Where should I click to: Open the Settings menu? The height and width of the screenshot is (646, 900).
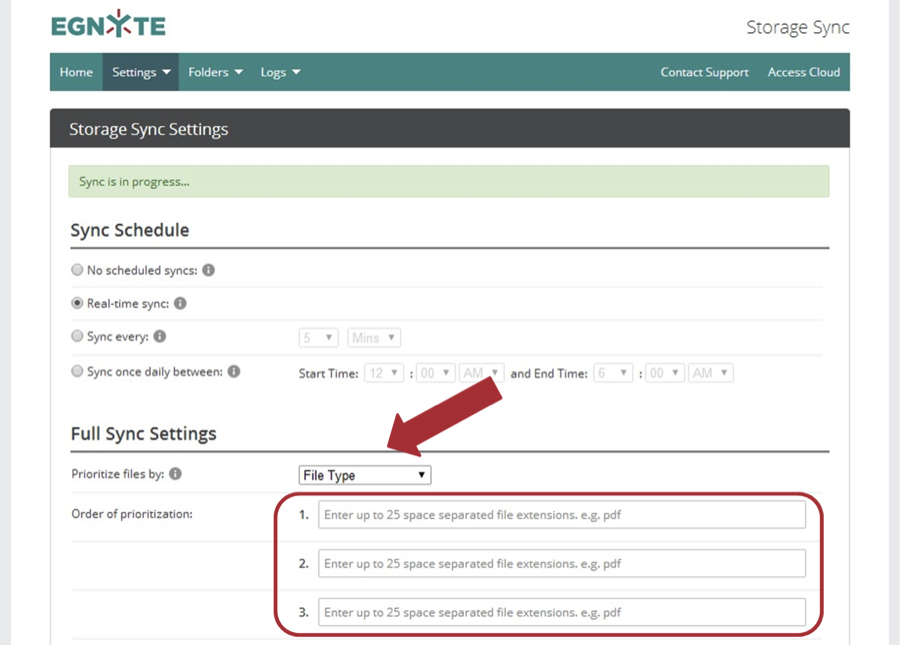pos(141,72)
